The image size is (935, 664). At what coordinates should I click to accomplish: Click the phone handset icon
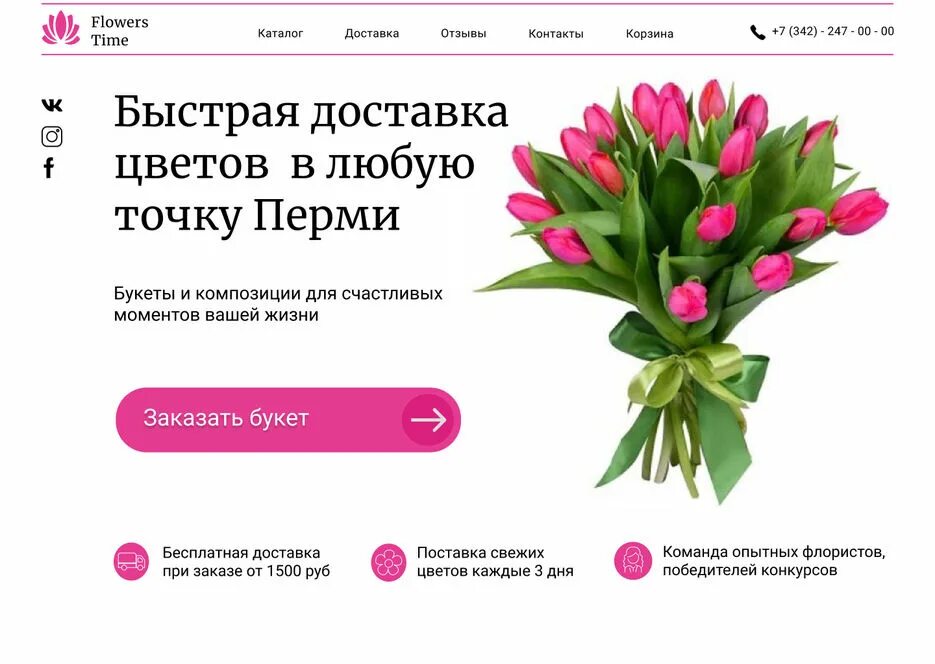(x=757, y=32)
